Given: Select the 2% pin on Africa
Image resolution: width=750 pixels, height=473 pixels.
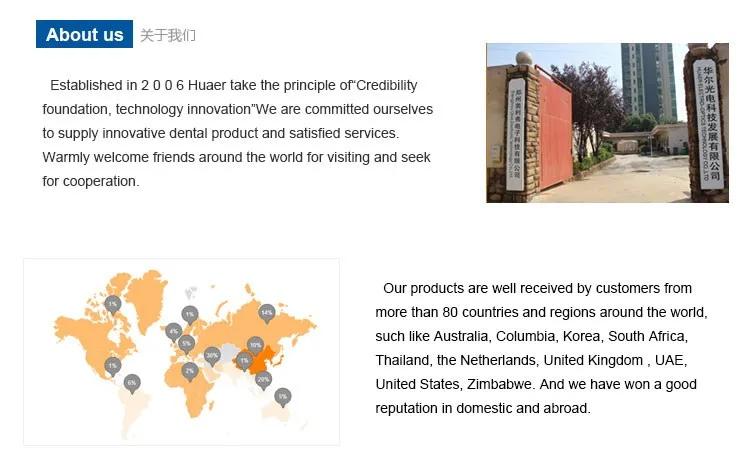Looking at the screenshot, I should [x=189, y=370].
